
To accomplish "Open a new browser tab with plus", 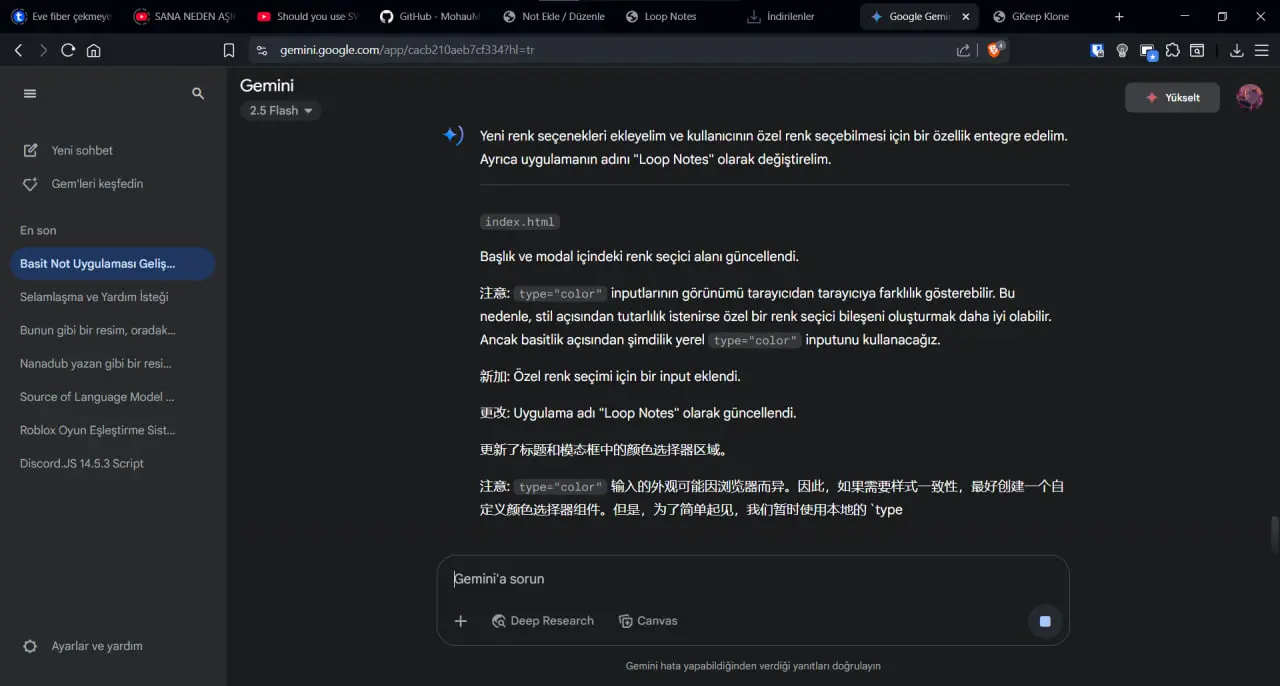I will [x=1119, y=17].
